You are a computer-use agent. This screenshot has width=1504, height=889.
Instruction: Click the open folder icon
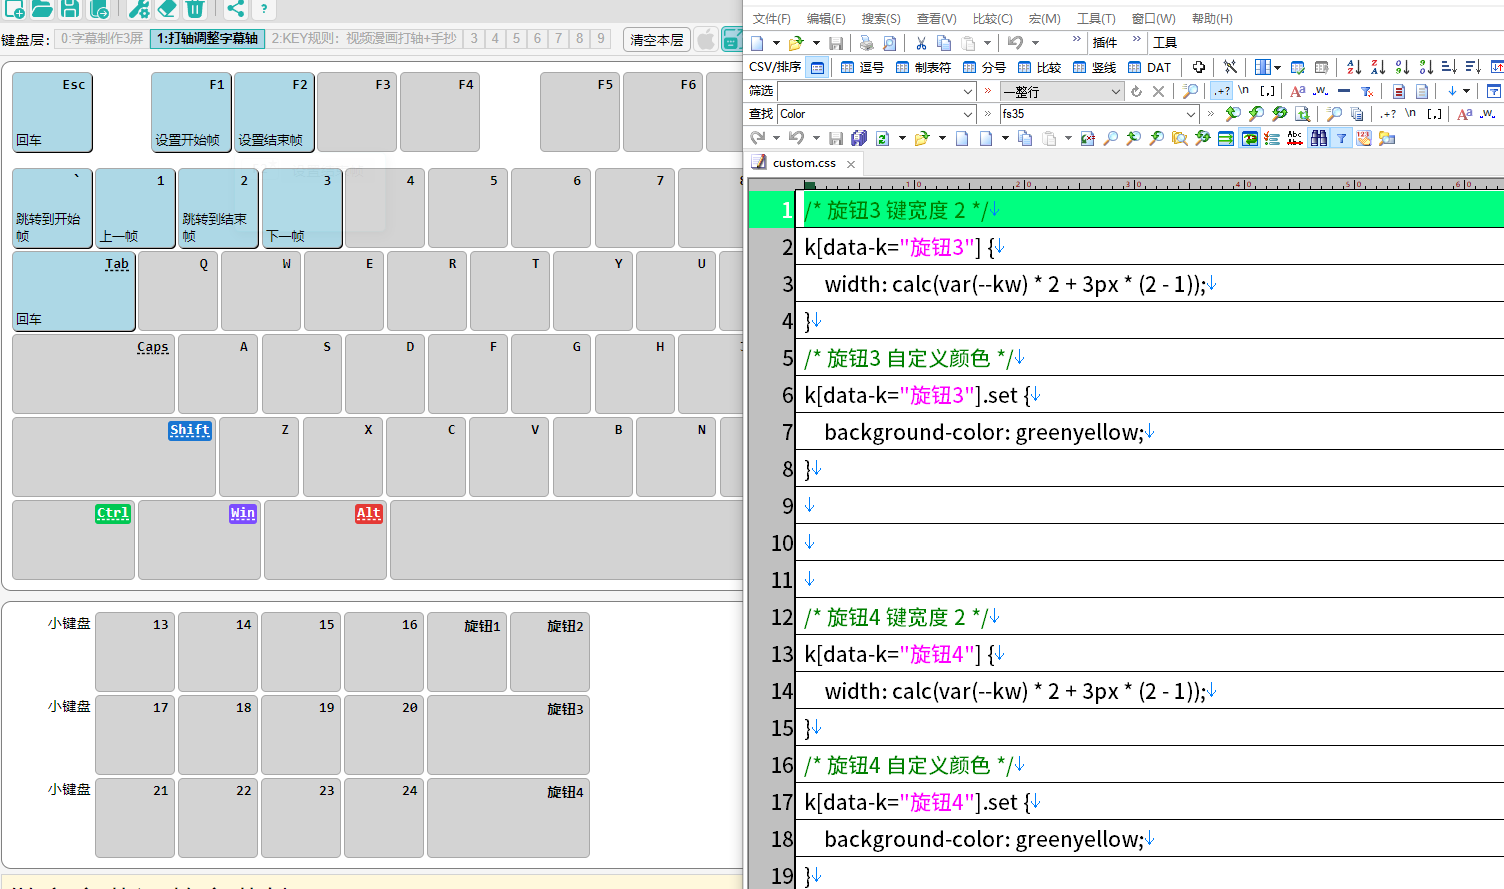(x=42, y=9)
